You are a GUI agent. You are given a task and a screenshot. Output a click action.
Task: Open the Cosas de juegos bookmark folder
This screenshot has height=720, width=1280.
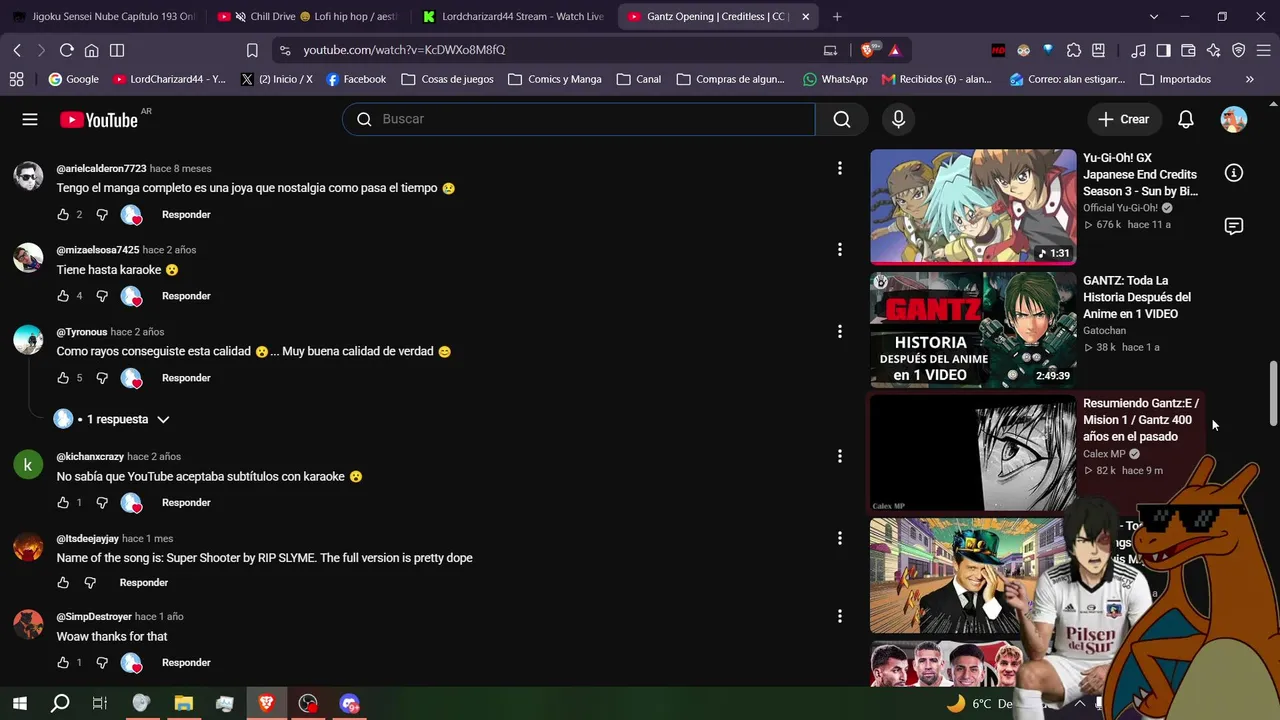(447, 79)
